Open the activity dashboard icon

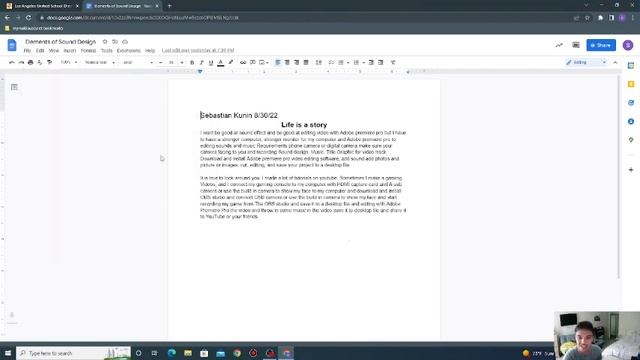[x=559, y=45]
